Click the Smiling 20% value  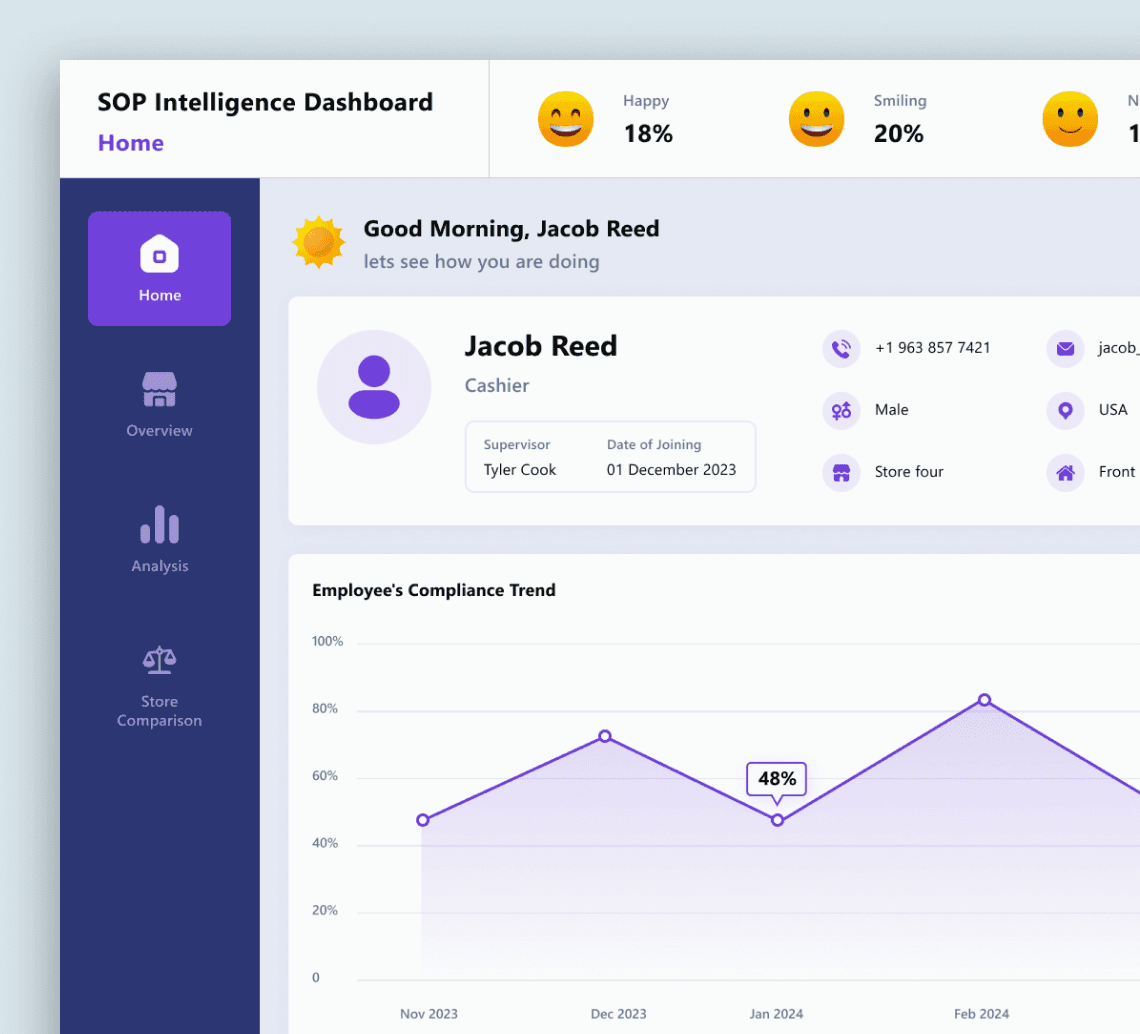pyautogui.click(x=899, y=134)
